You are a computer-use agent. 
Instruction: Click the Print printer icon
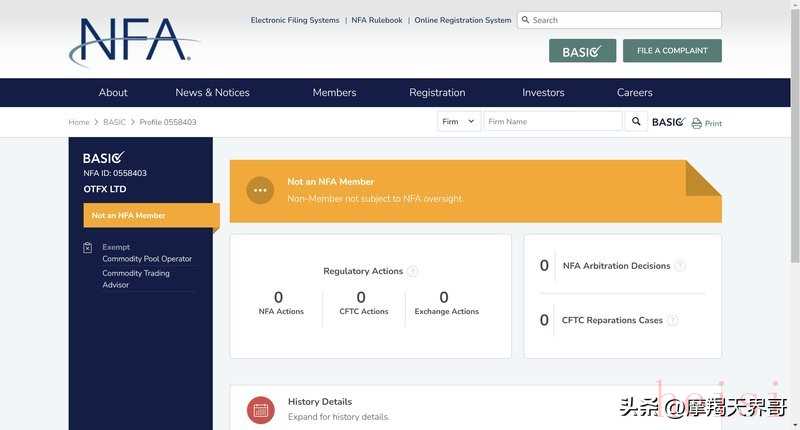697,123
